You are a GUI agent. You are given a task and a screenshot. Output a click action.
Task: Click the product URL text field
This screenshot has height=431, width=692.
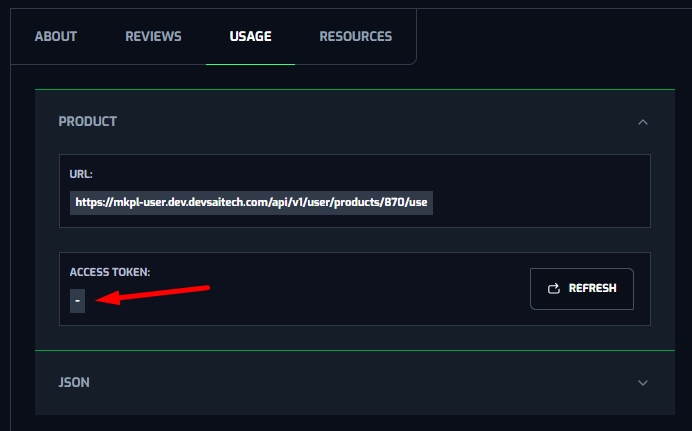[x=251, y=203]
